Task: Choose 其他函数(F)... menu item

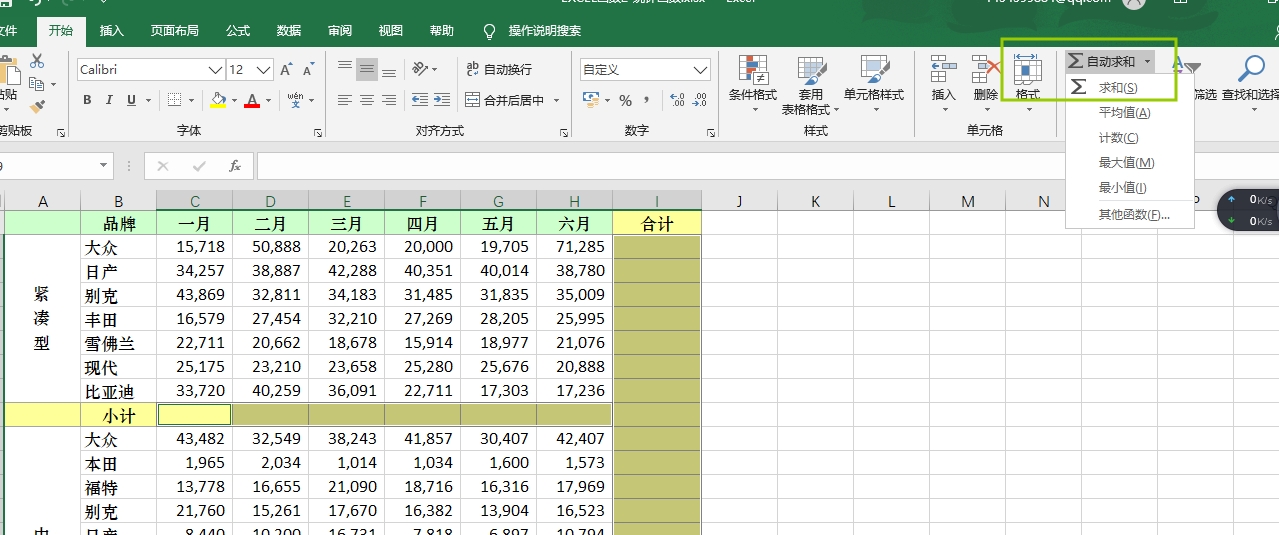Action: tap(1130, 215)
